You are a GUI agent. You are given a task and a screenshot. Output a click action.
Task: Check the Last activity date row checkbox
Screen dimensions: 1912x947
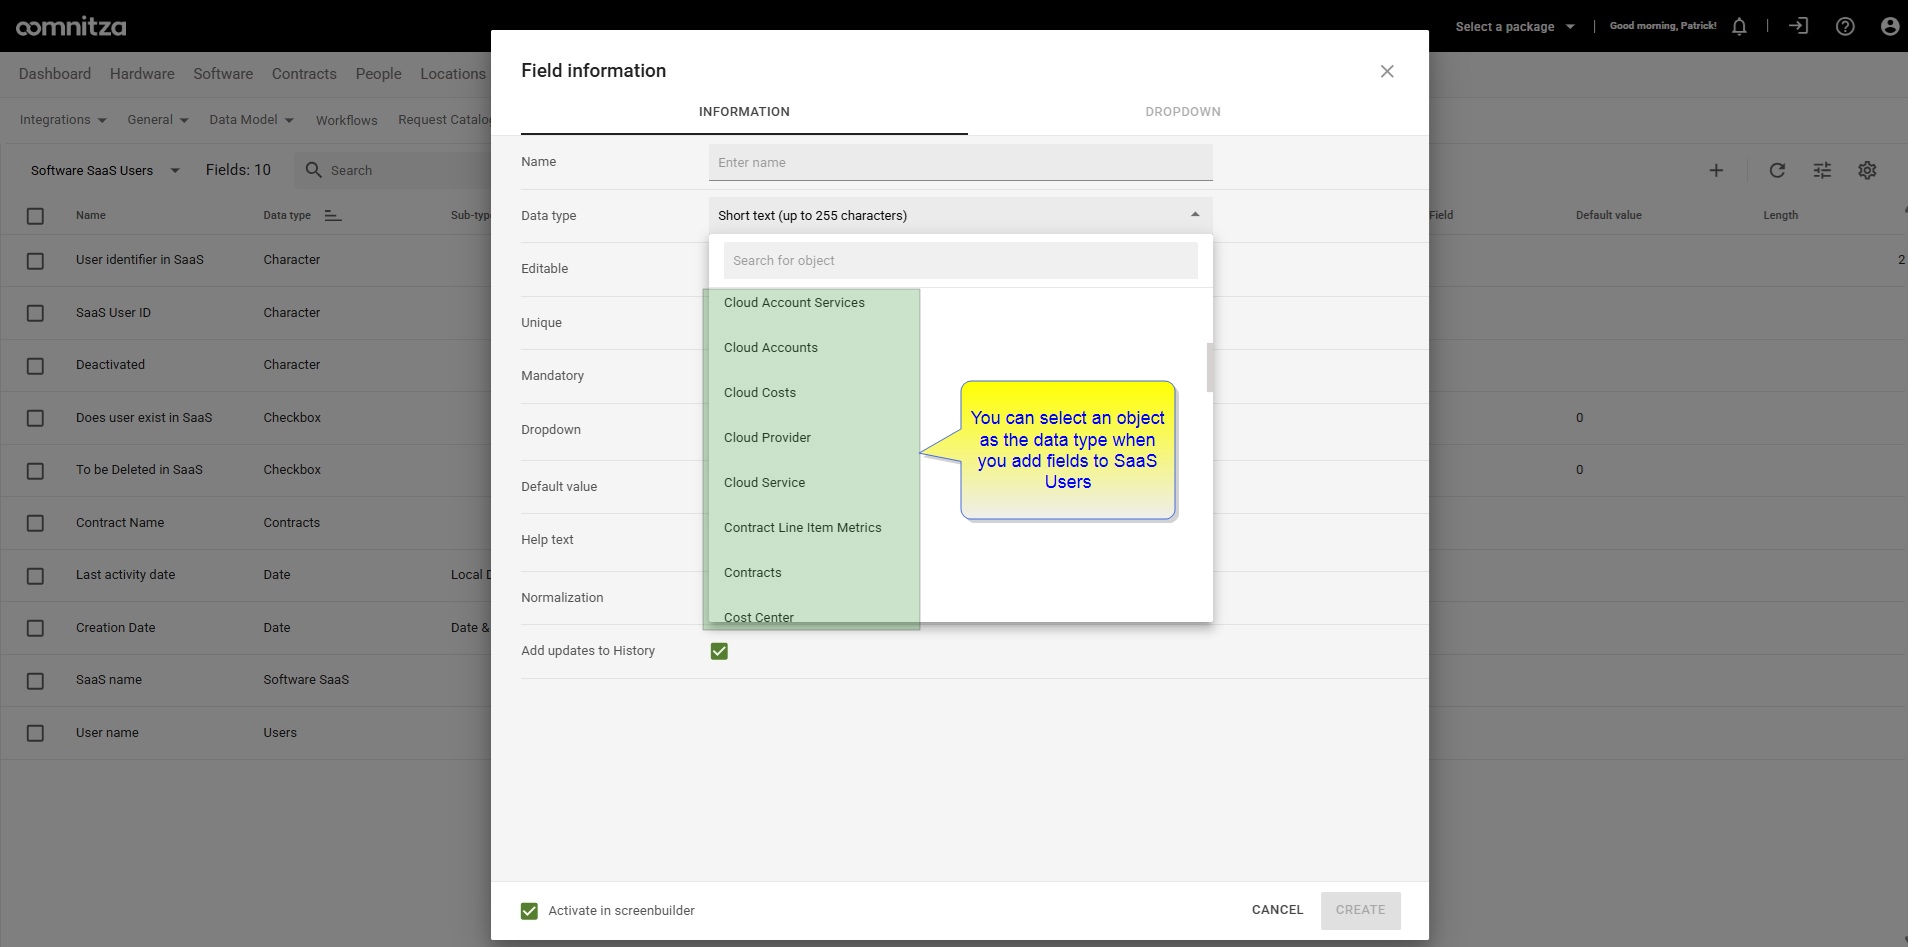coord(36,576)
